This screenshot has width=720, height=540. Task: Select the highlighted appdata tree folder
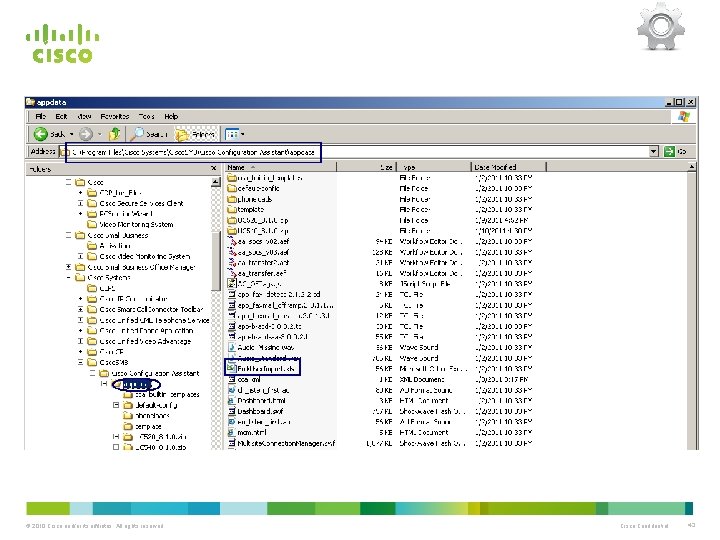pos(136,384)
